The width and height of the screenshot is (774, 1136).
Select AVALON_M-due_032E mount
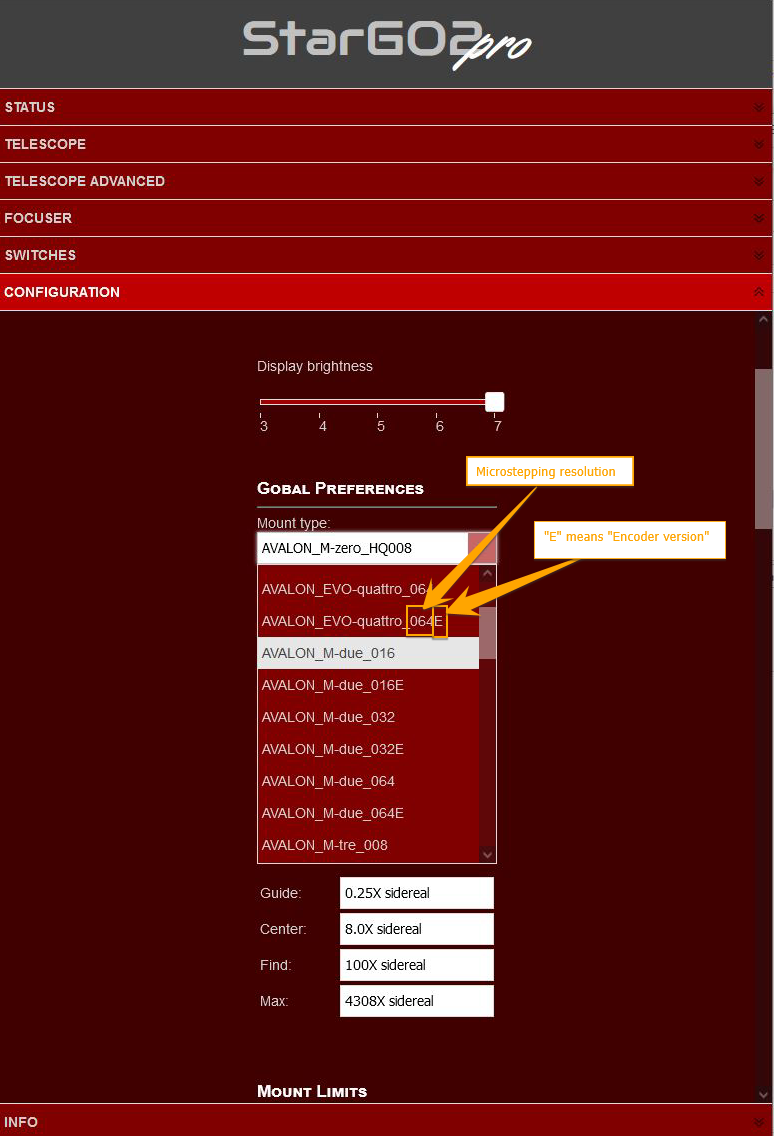coord(368,748)
